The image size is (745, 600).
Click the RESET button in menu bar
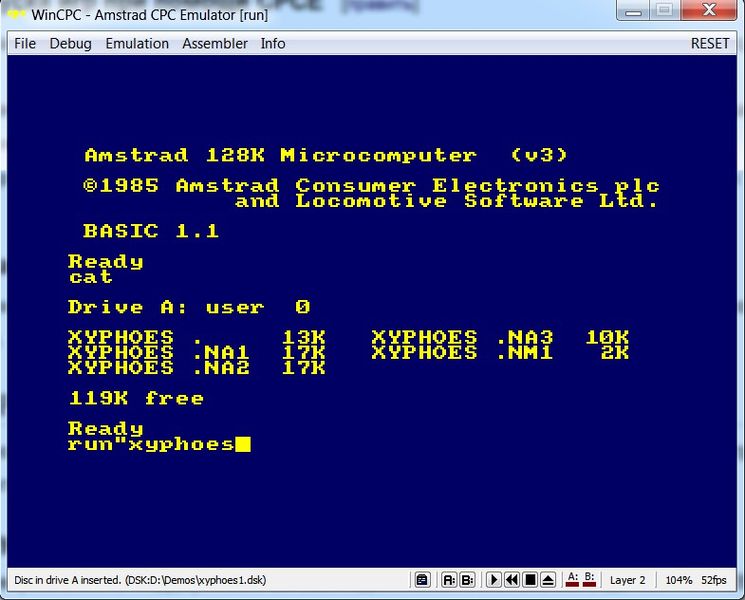tap(710, 44)
